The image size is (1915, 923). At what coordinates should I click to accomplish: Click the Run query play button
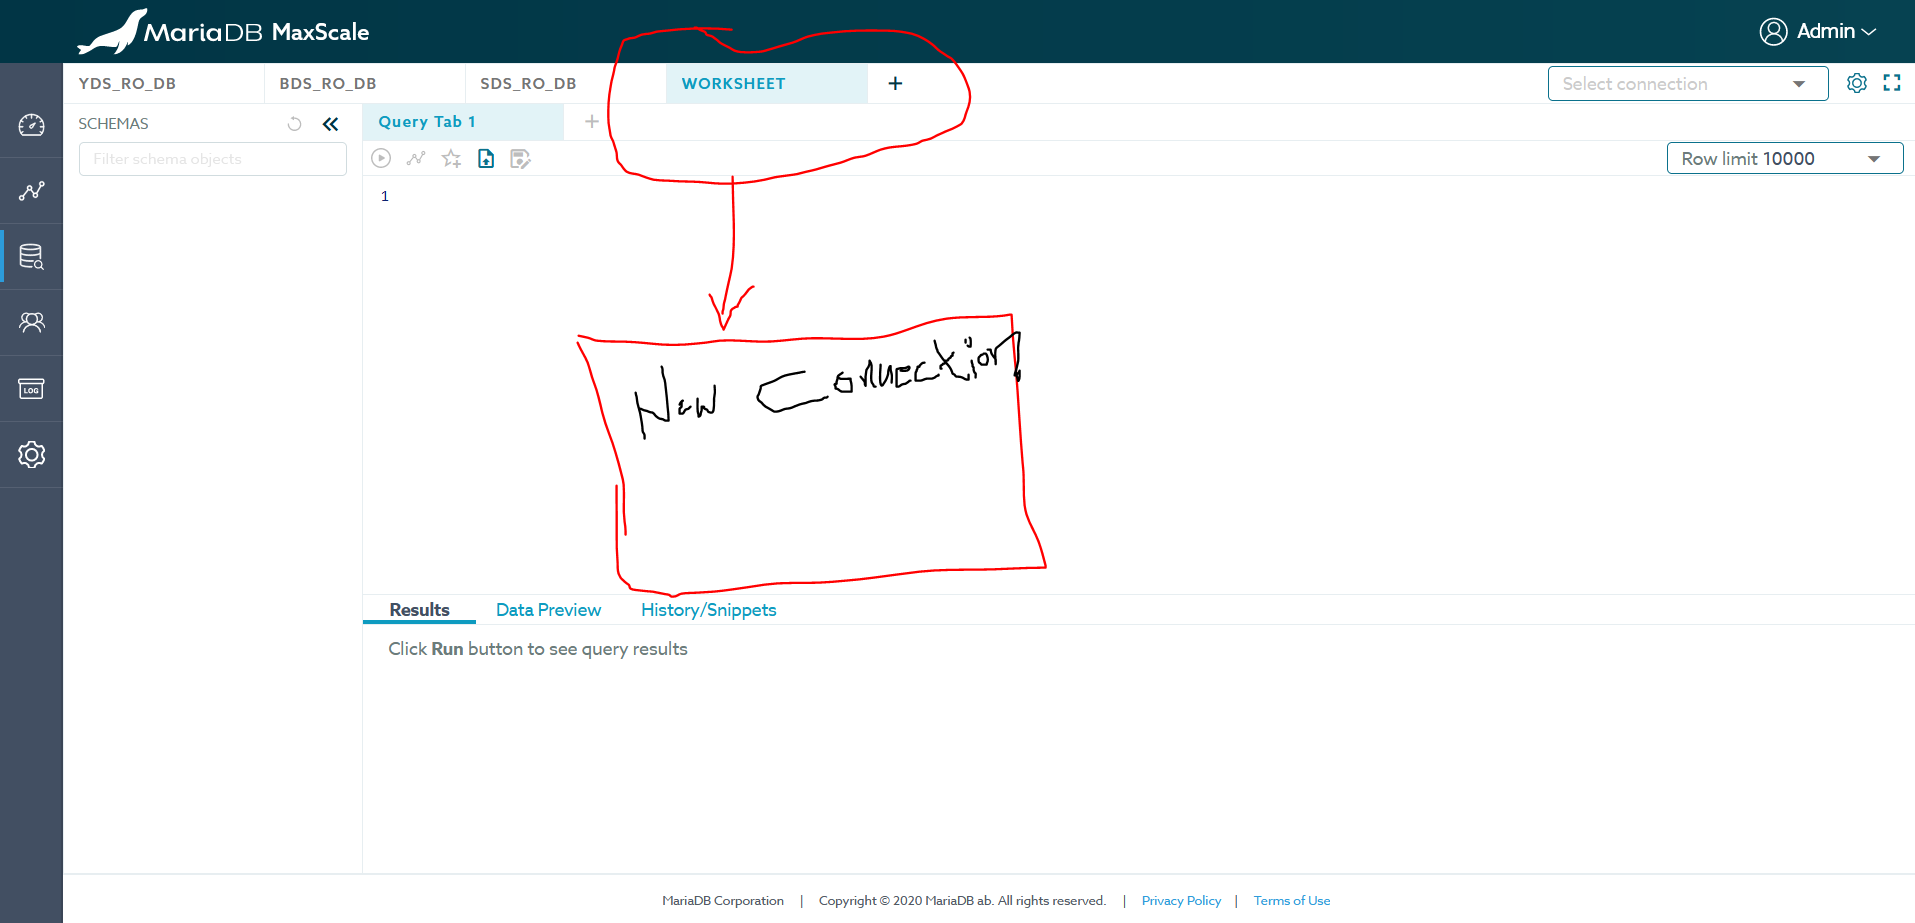point(381,158)
